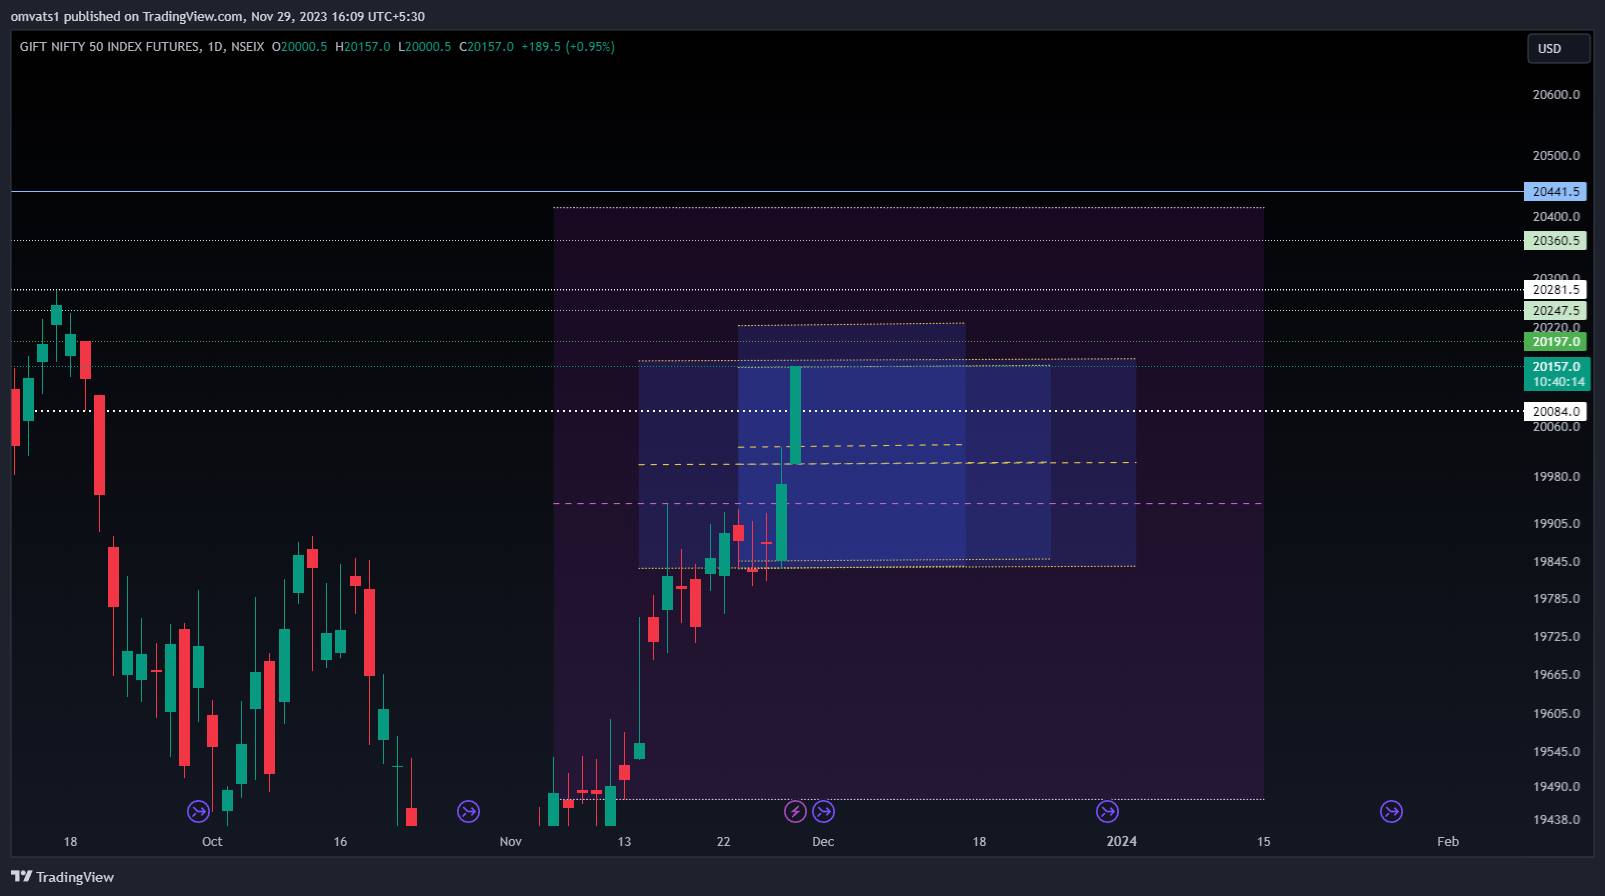Click the omvats1 published header text
The width and height of the screenshot is (1605, 896).
pos(218,16)
